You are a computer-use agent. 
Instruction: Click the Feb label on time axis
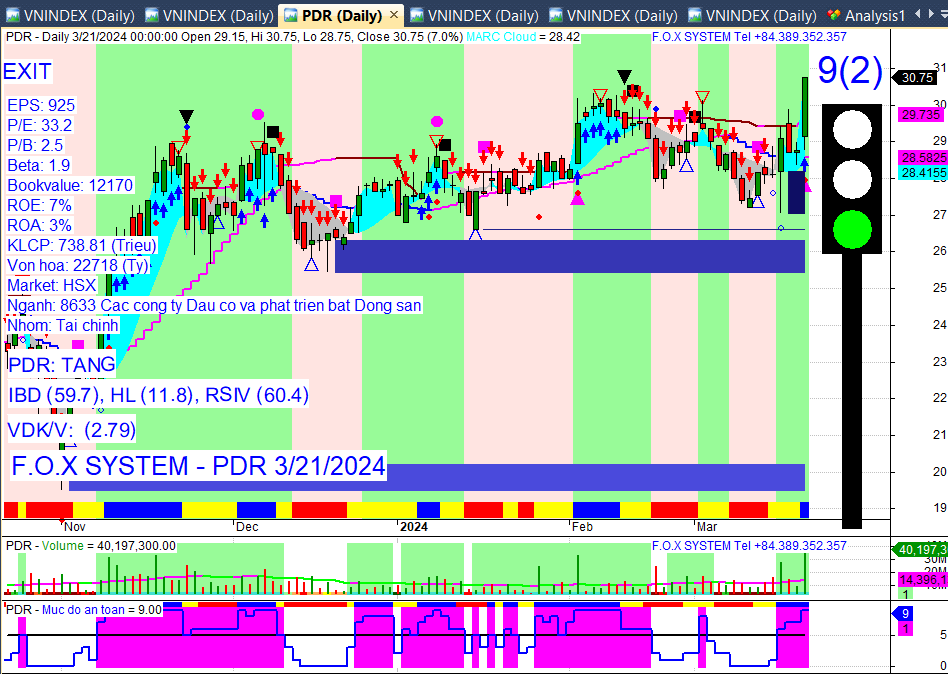582,527
